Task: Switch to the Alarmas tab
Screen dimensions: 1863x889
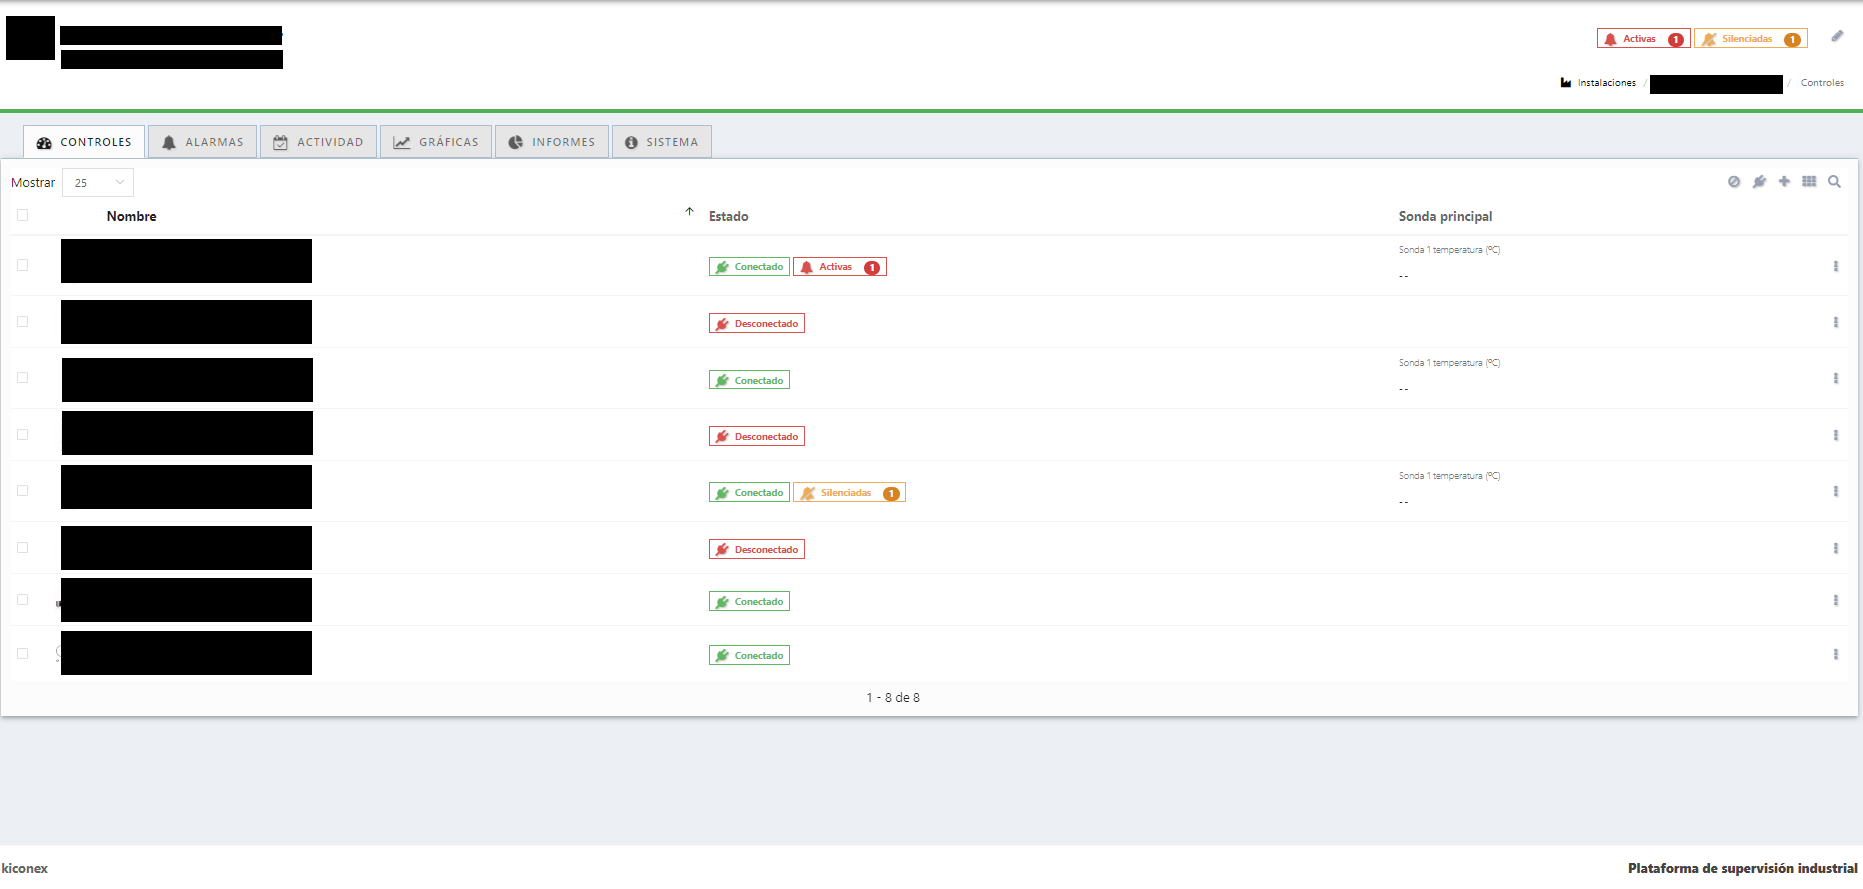Action: click(x=203, y=142)
